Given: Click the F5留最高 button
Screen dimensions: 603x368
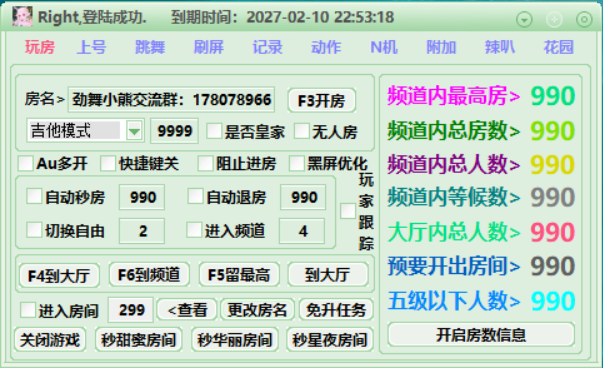Looking at the screenshot, I should pos(239,275).
